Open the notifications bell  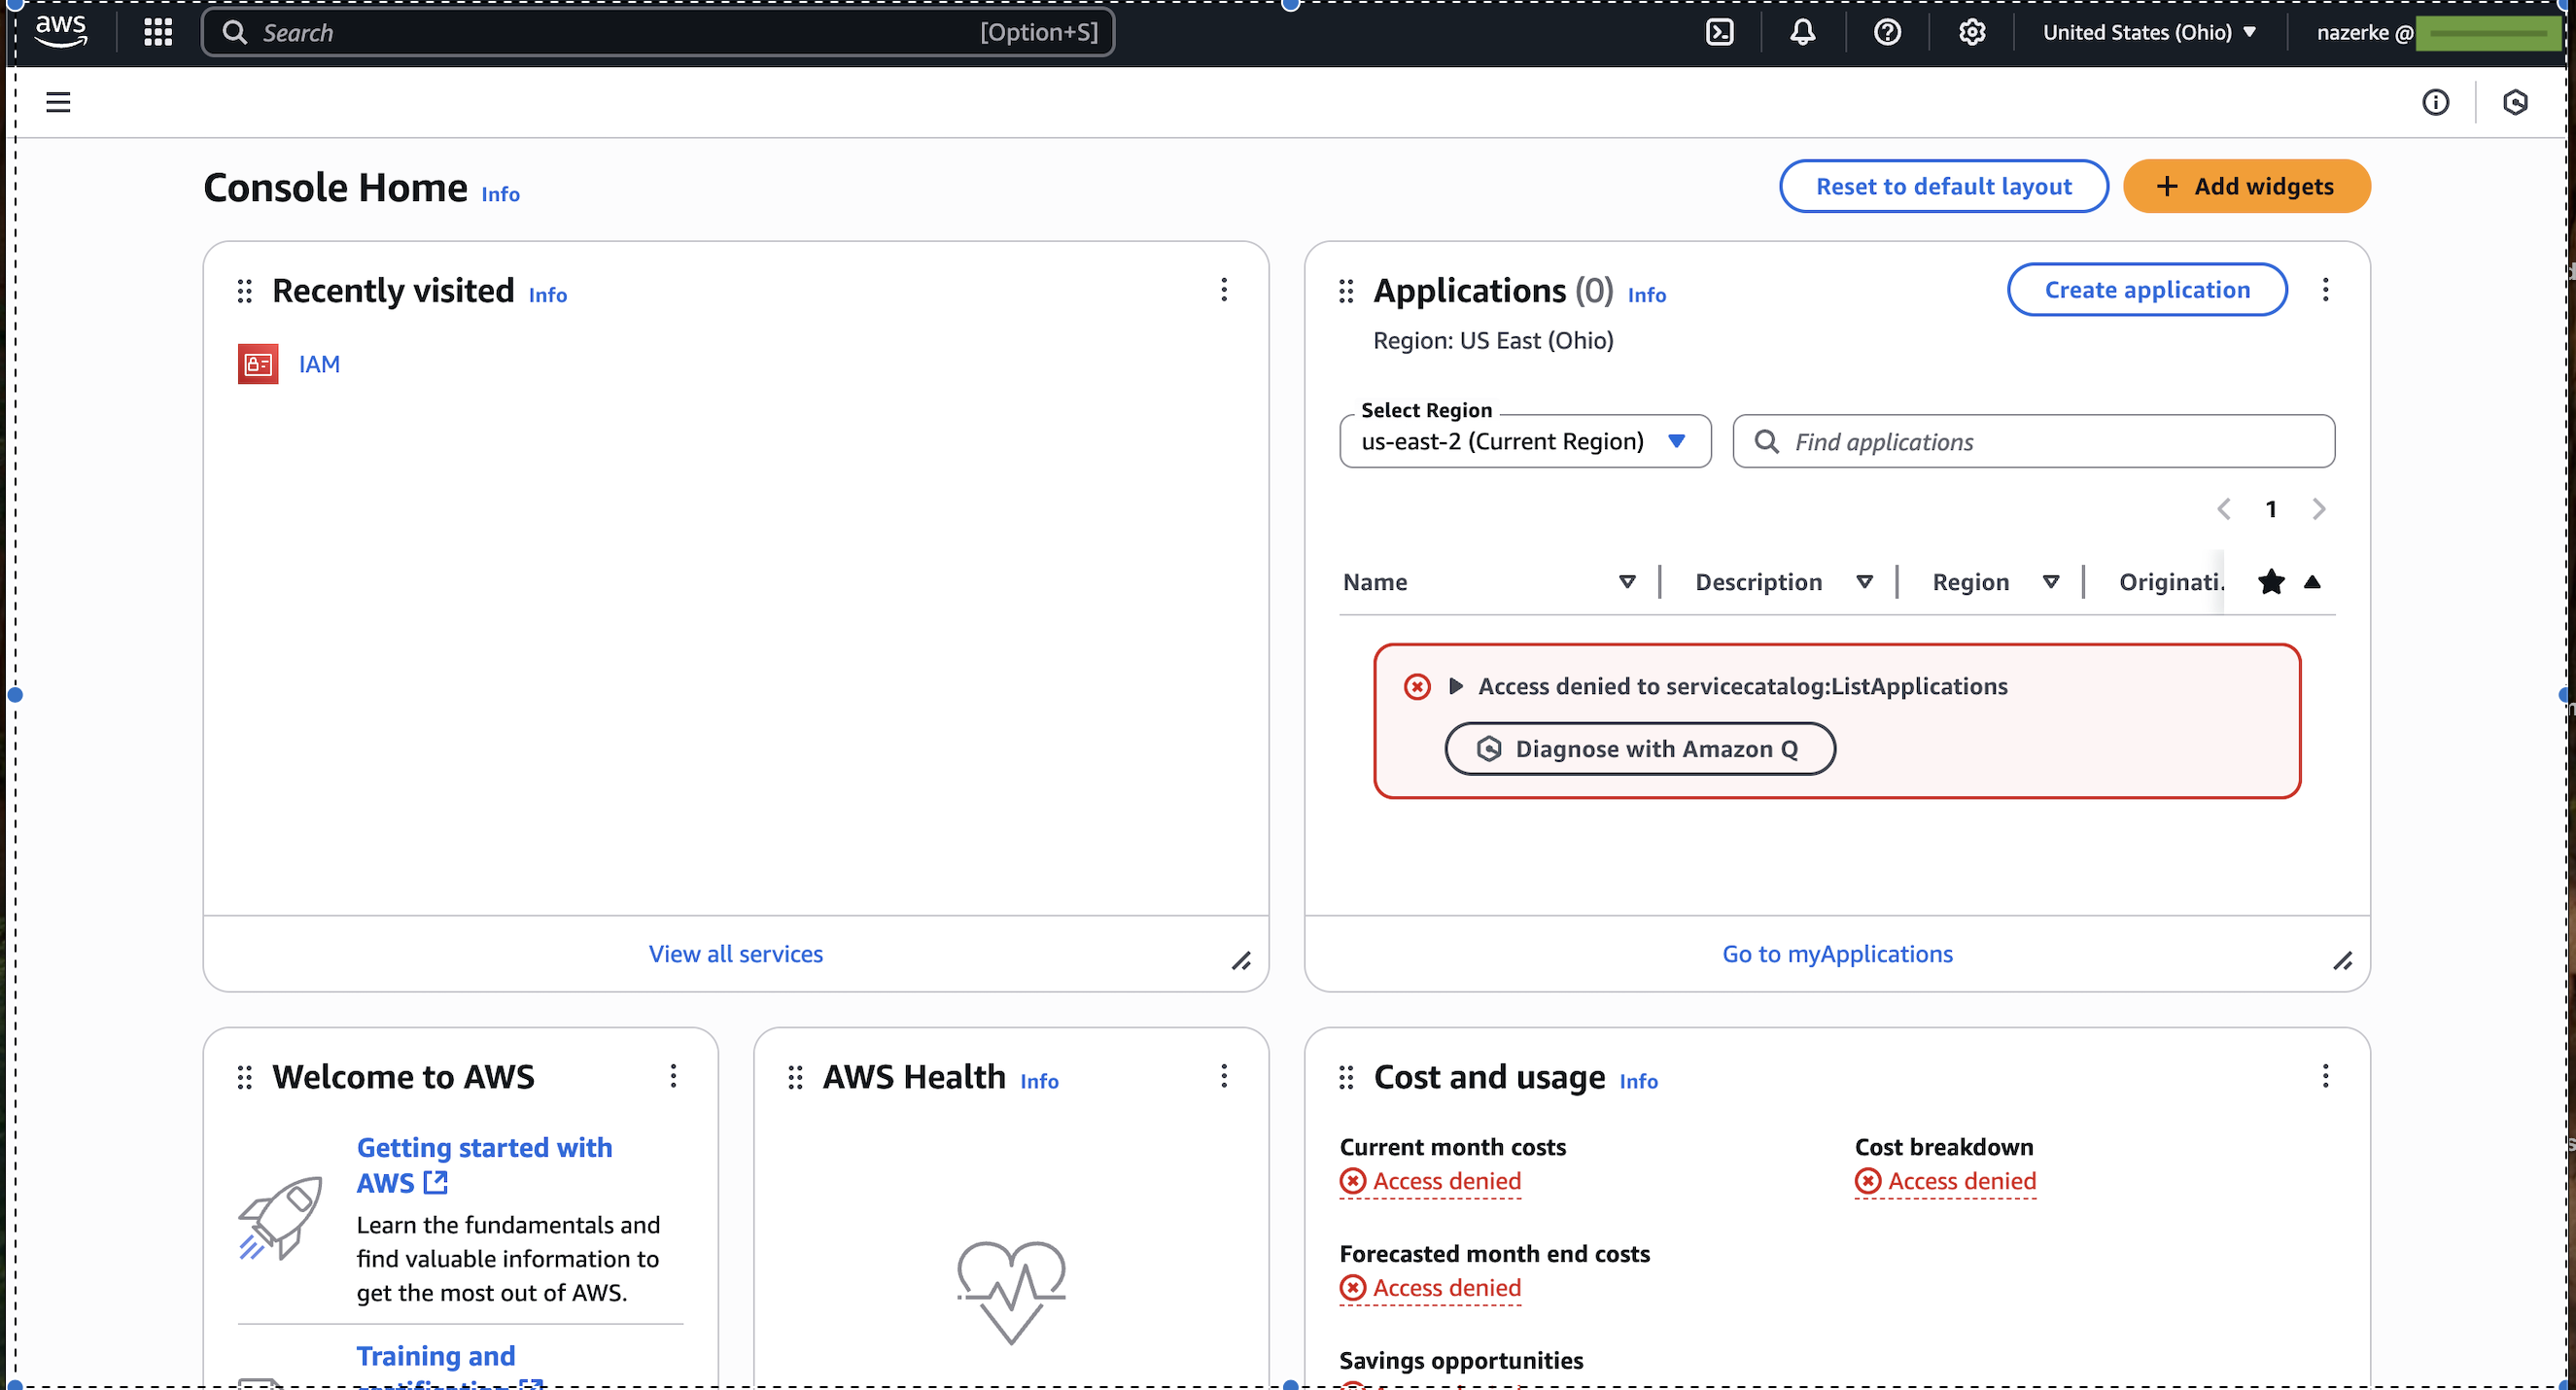click(x=1802, y=32)
